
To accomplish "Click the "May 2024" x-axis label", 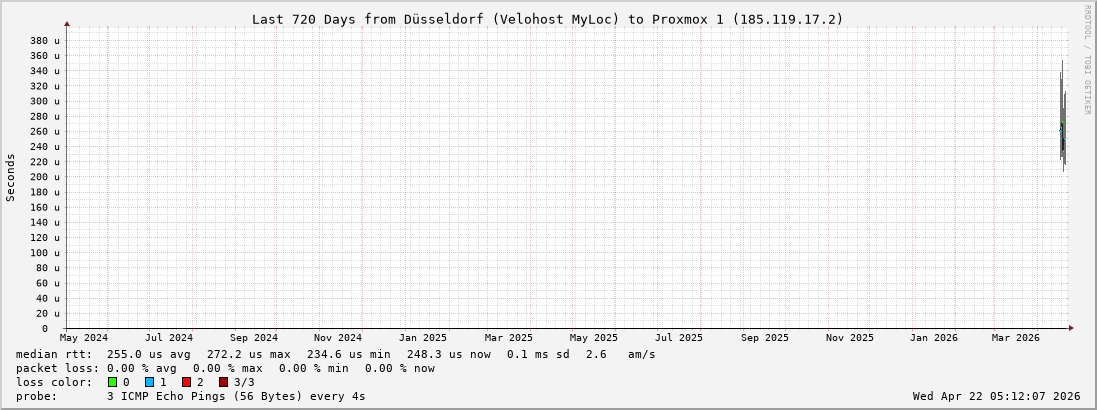I will pyautogui.click(x=84, y=338).
